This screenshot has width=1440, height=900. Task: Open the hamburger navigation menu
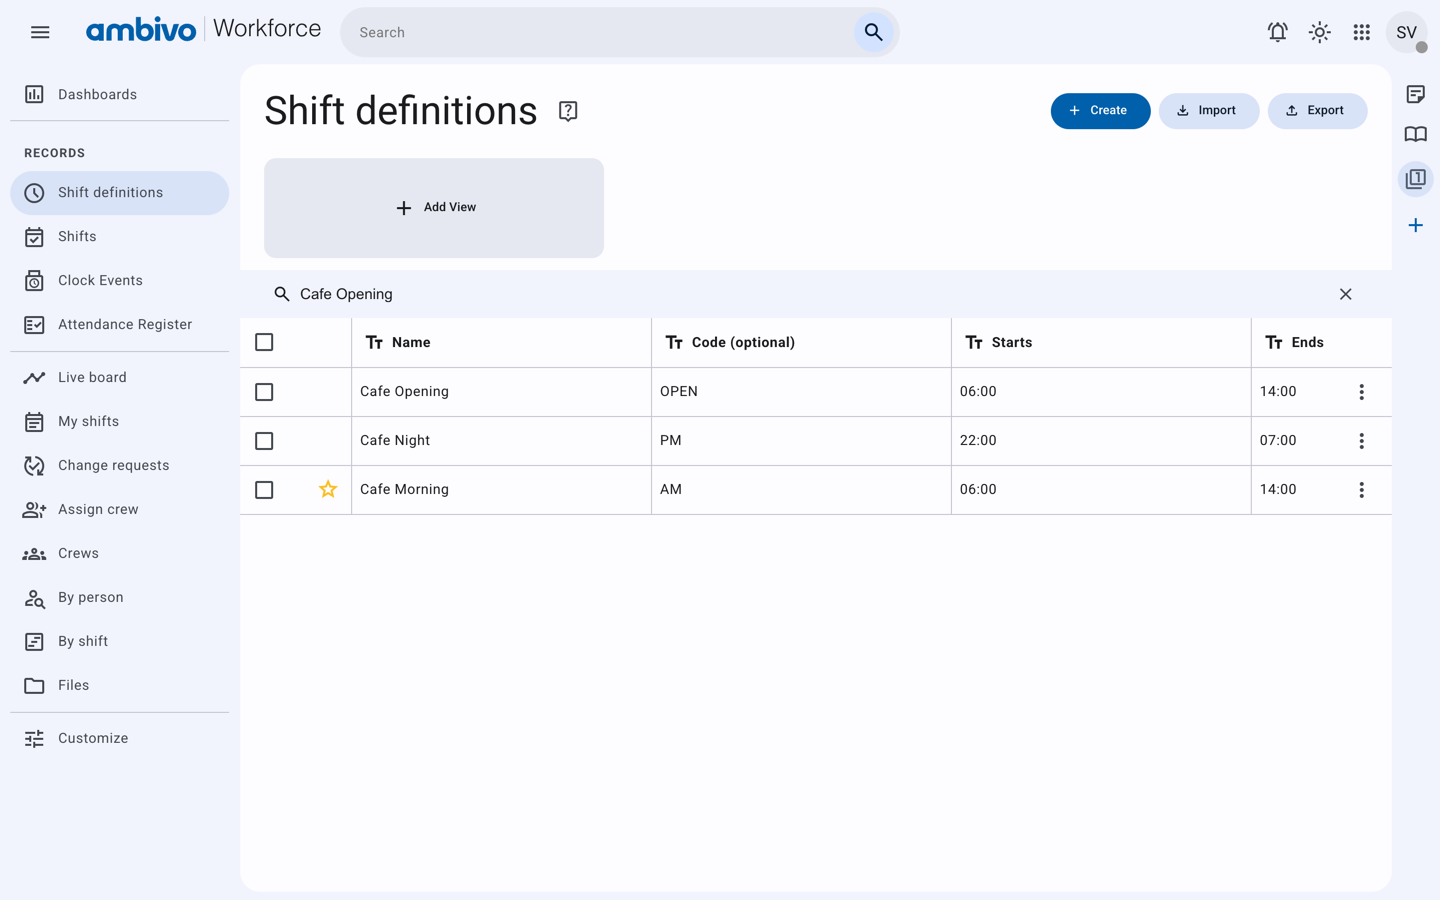pos(40,32)
